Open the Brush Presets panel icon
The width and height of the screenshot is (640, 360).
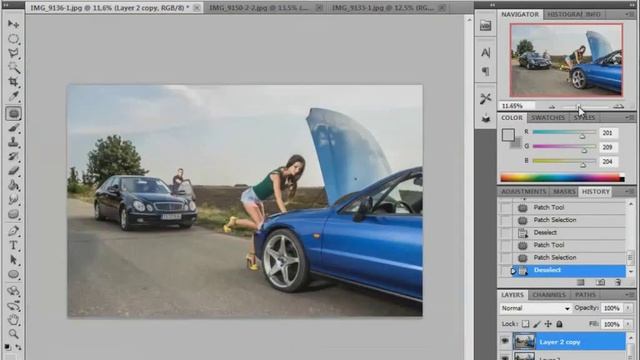click(485, 118)
